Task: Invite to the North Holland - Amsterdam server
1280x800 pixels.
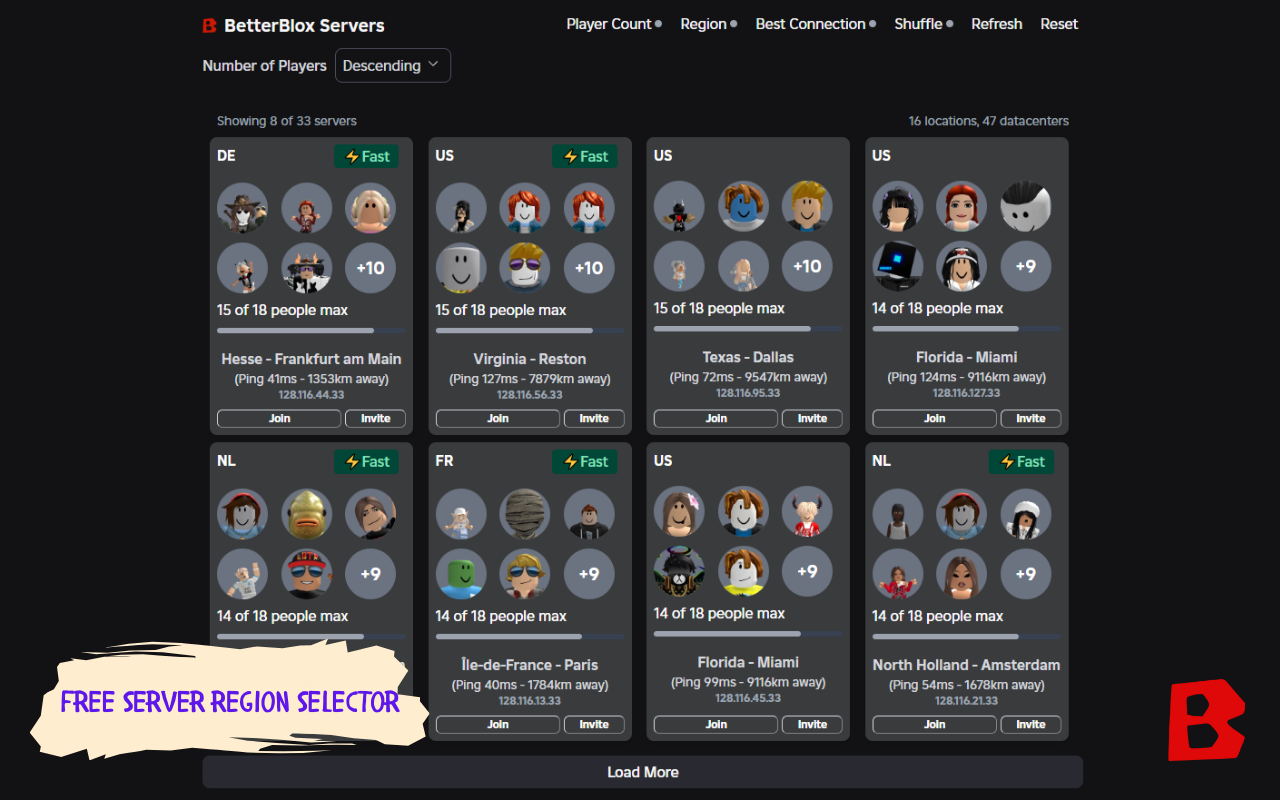Action: 1031,725
